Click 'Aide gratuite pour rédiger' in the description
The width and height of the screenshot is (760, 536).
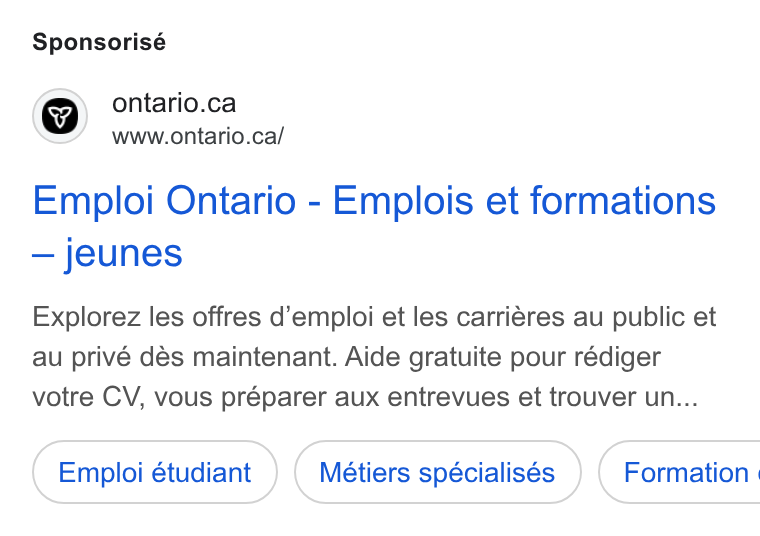[x=503, y=358]
